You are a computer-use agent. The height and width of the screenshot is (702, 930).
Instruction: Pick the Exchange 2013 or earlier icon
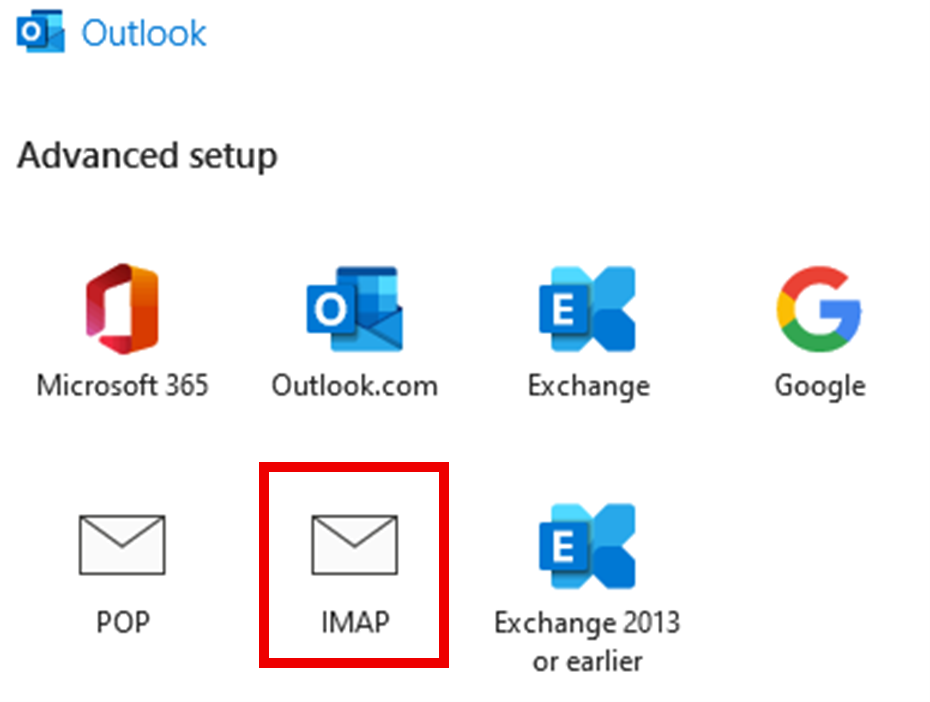(587, 546)
